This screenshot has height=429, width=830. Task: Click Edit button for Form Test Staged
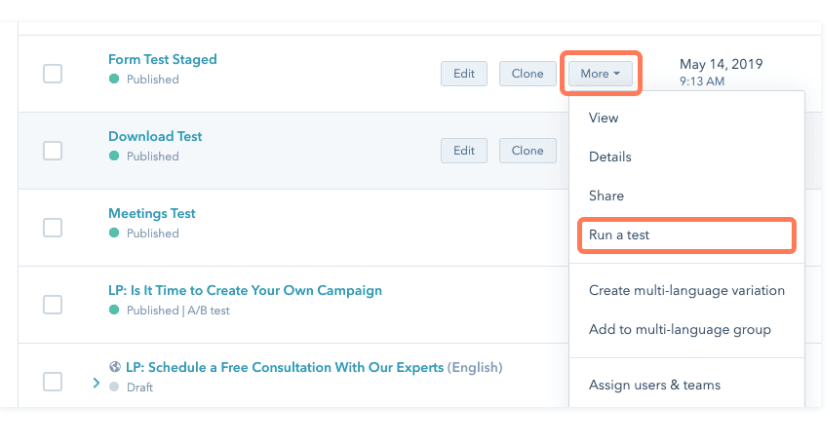(464, 74)
